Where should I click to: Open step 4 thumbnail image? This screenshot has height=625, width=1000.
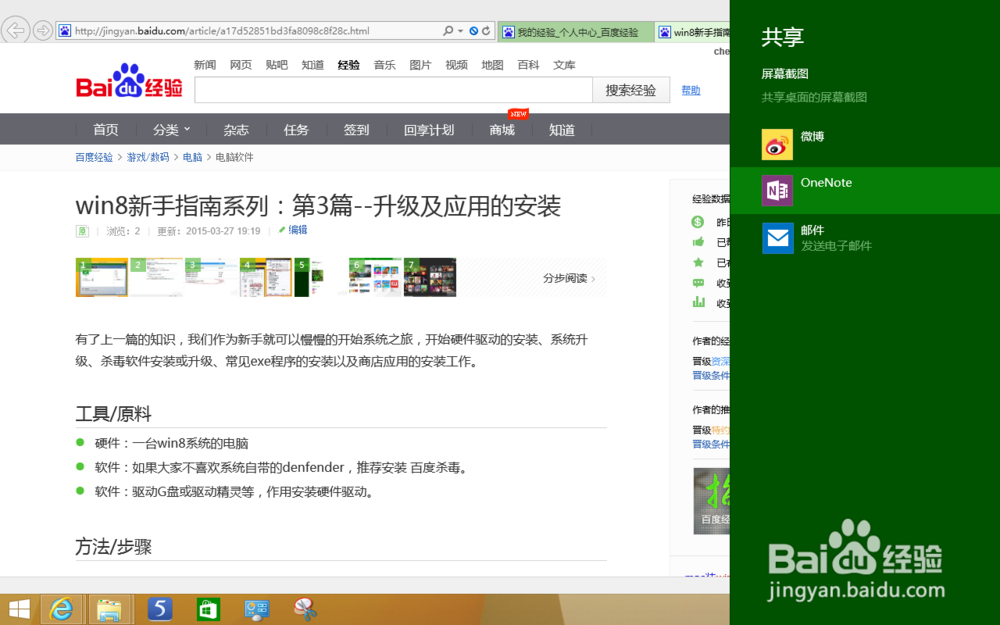tap(265, 277)
